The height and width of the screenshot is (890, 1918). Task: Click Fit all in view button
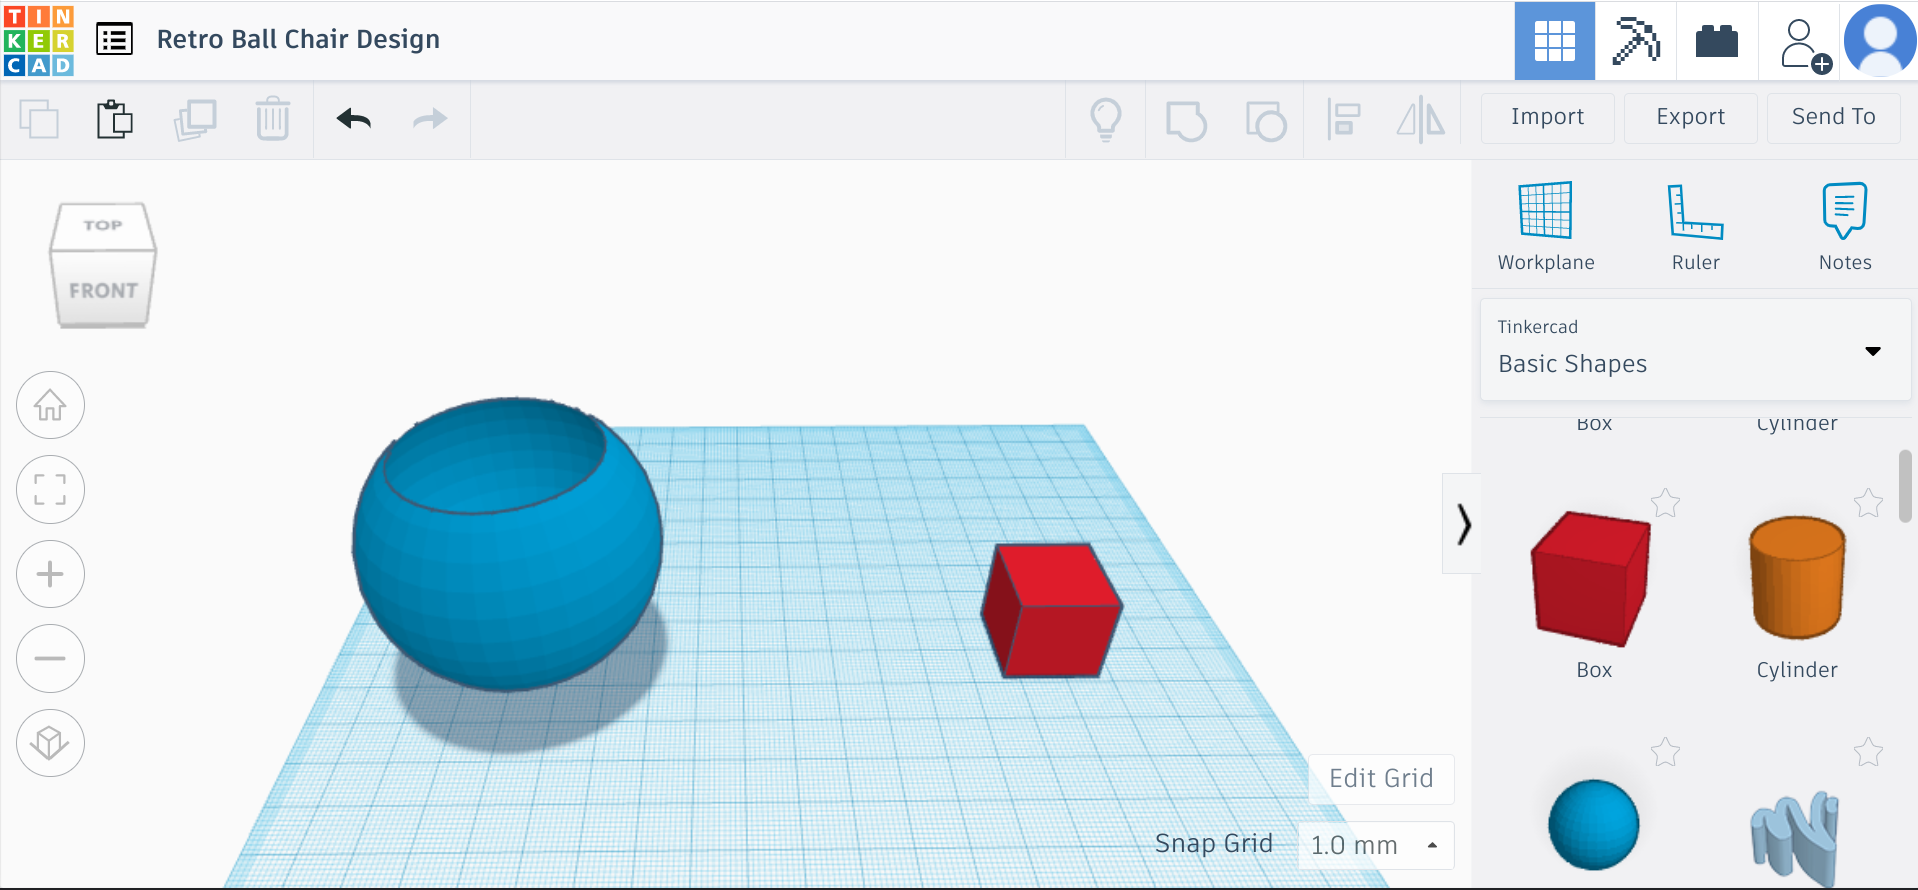pos(50,490)
